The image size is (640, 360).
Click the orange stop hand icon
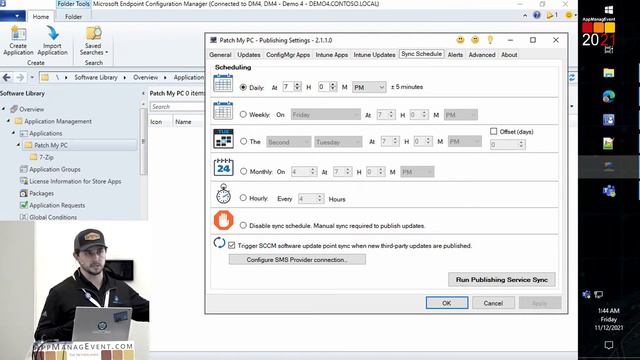click(223, 220)
